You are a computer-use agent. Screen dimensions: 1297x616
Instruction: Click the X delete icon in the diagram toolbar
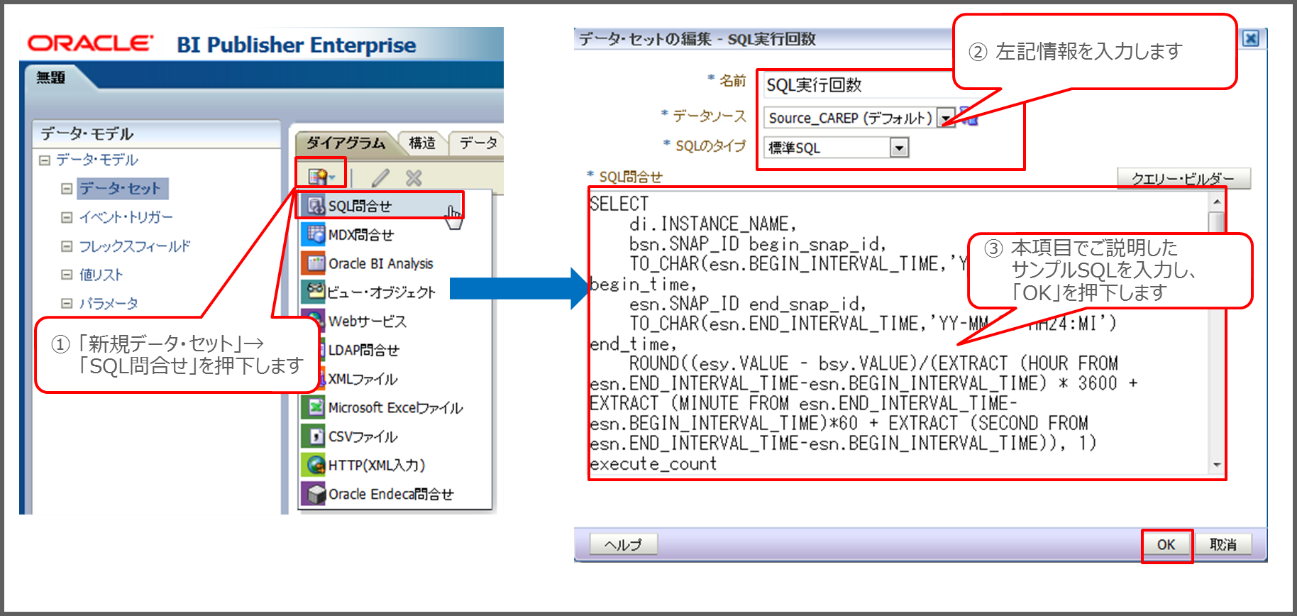(413, 178)
